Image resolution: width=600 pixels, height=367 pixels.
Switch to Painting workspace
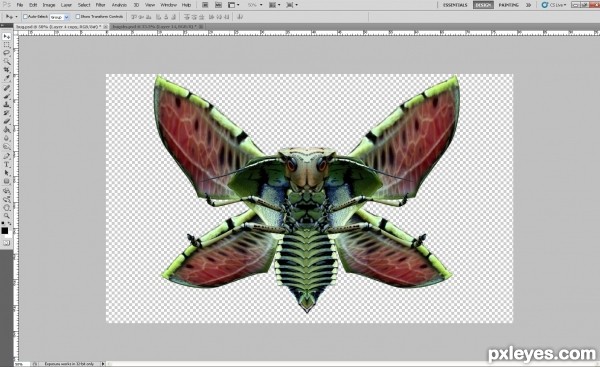point(509,5)
